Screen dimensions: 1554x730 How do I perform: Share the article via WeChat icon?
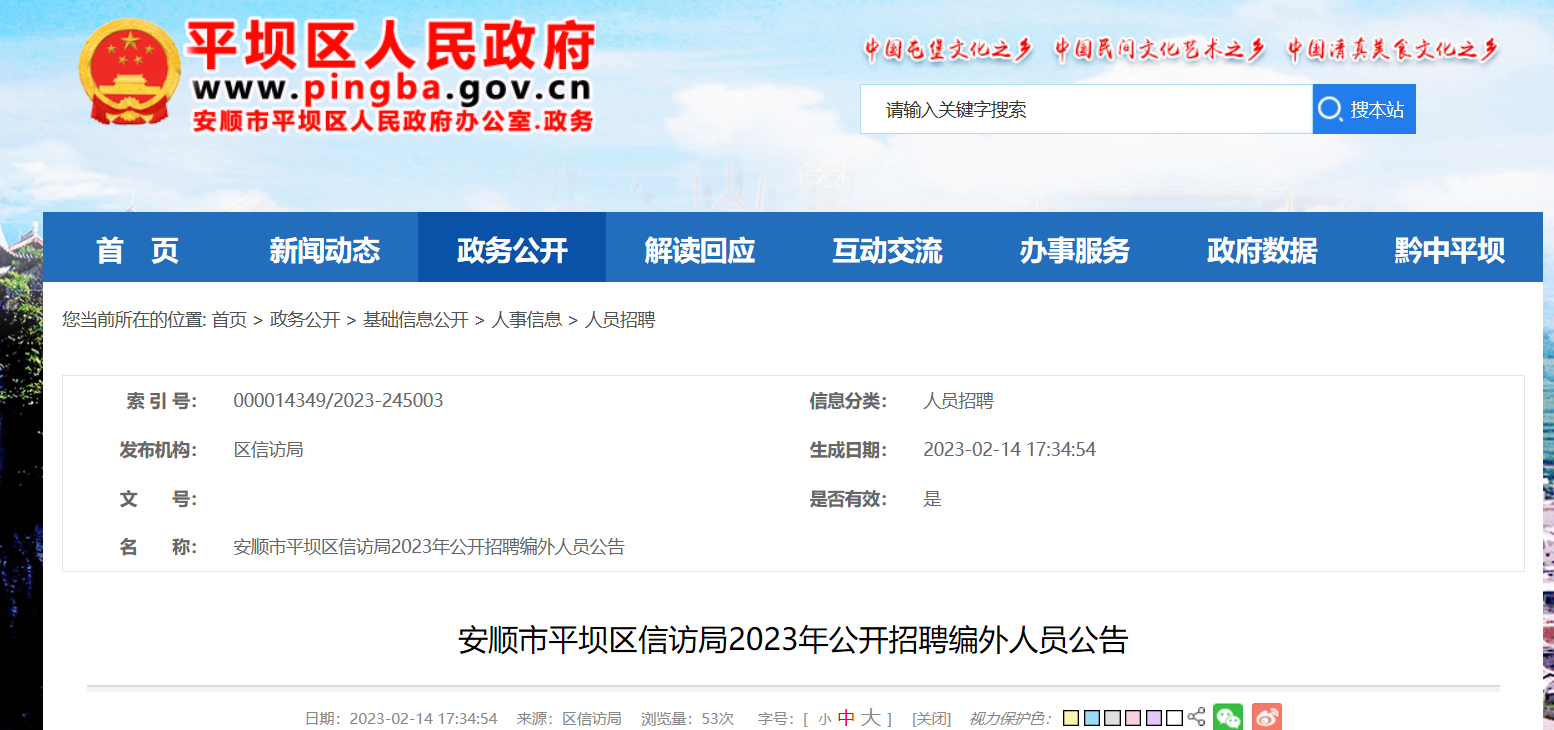click(x=1228, y=717)
